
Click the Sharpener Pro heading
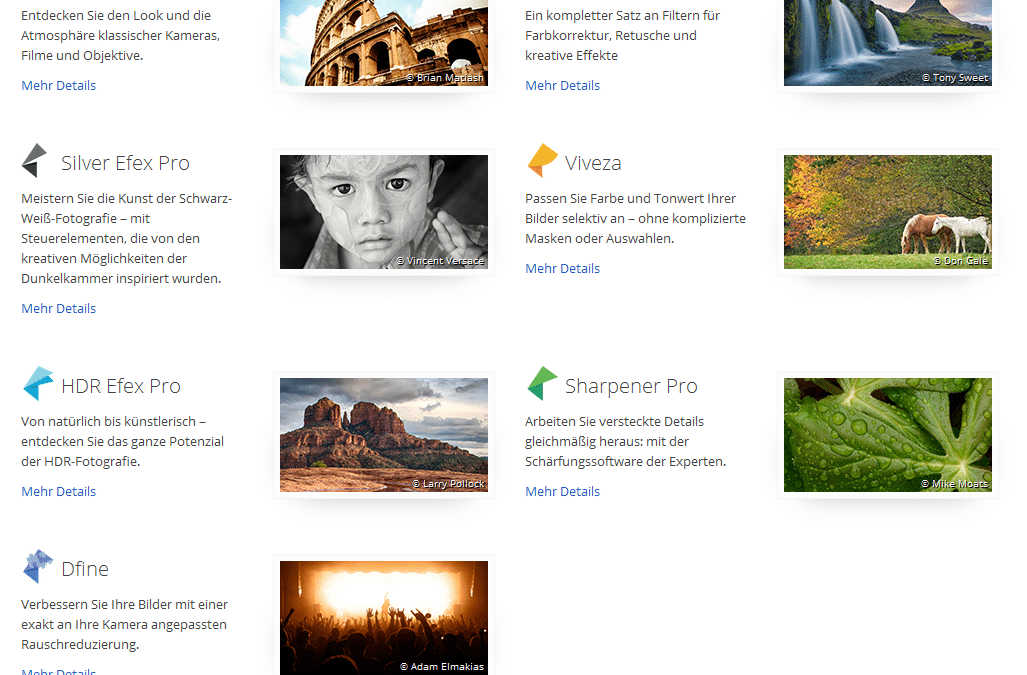(631, 386)
